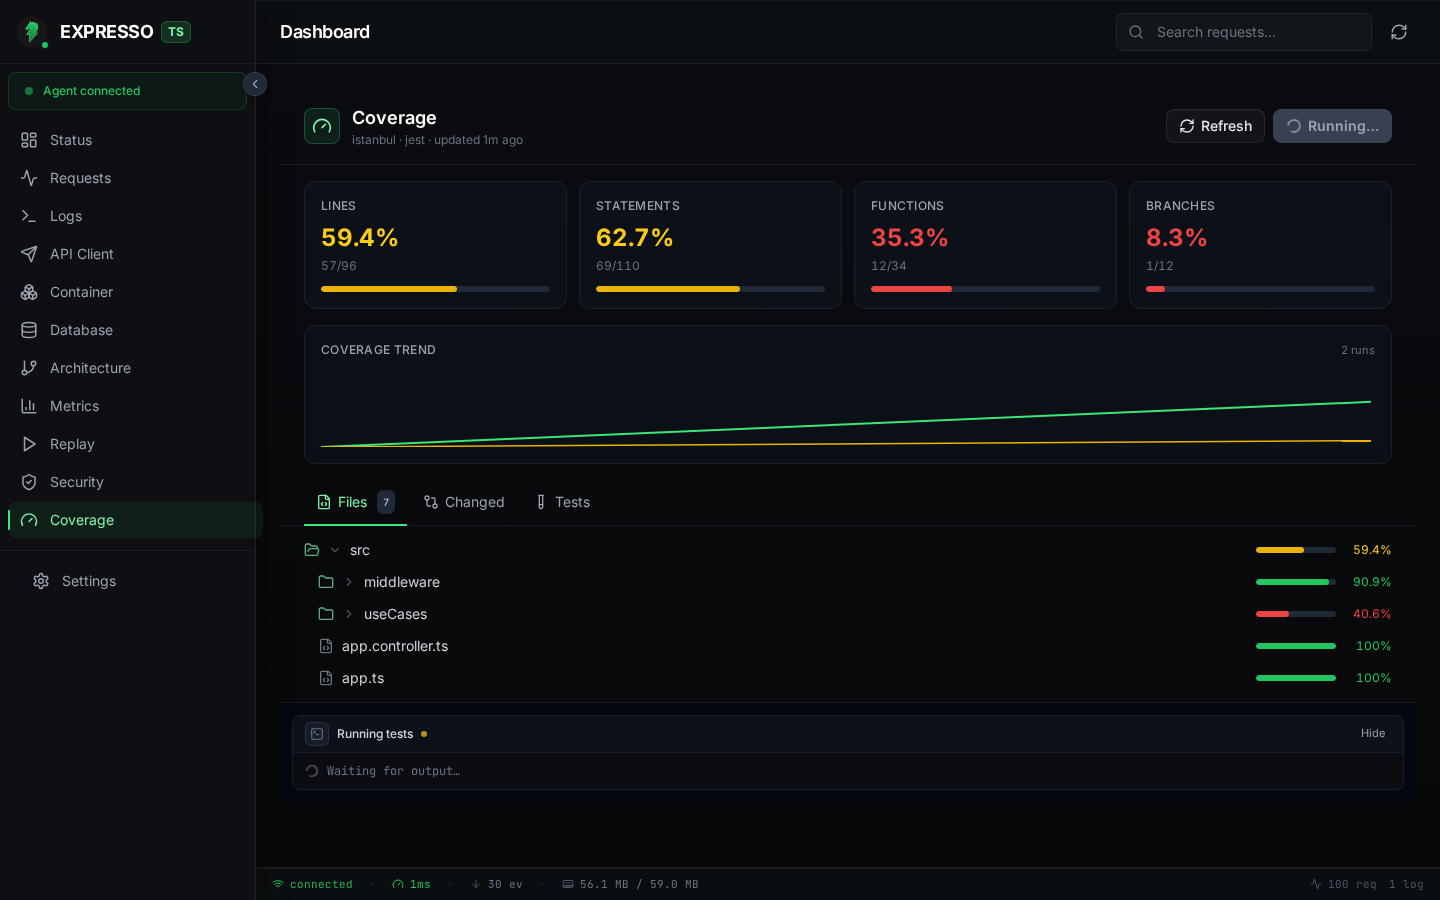Image resolution: width=1440 pixels, height=900 pixels.
Task: Click the Statements 62.7% progress bar
Action: tap(710, 289)
